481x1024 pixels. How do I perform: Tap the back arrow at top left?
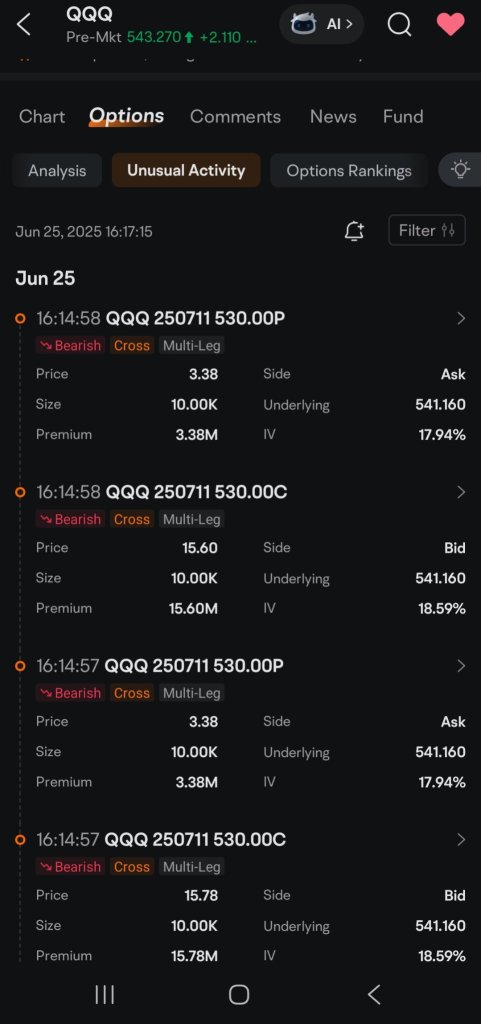(x=23, y=25)
